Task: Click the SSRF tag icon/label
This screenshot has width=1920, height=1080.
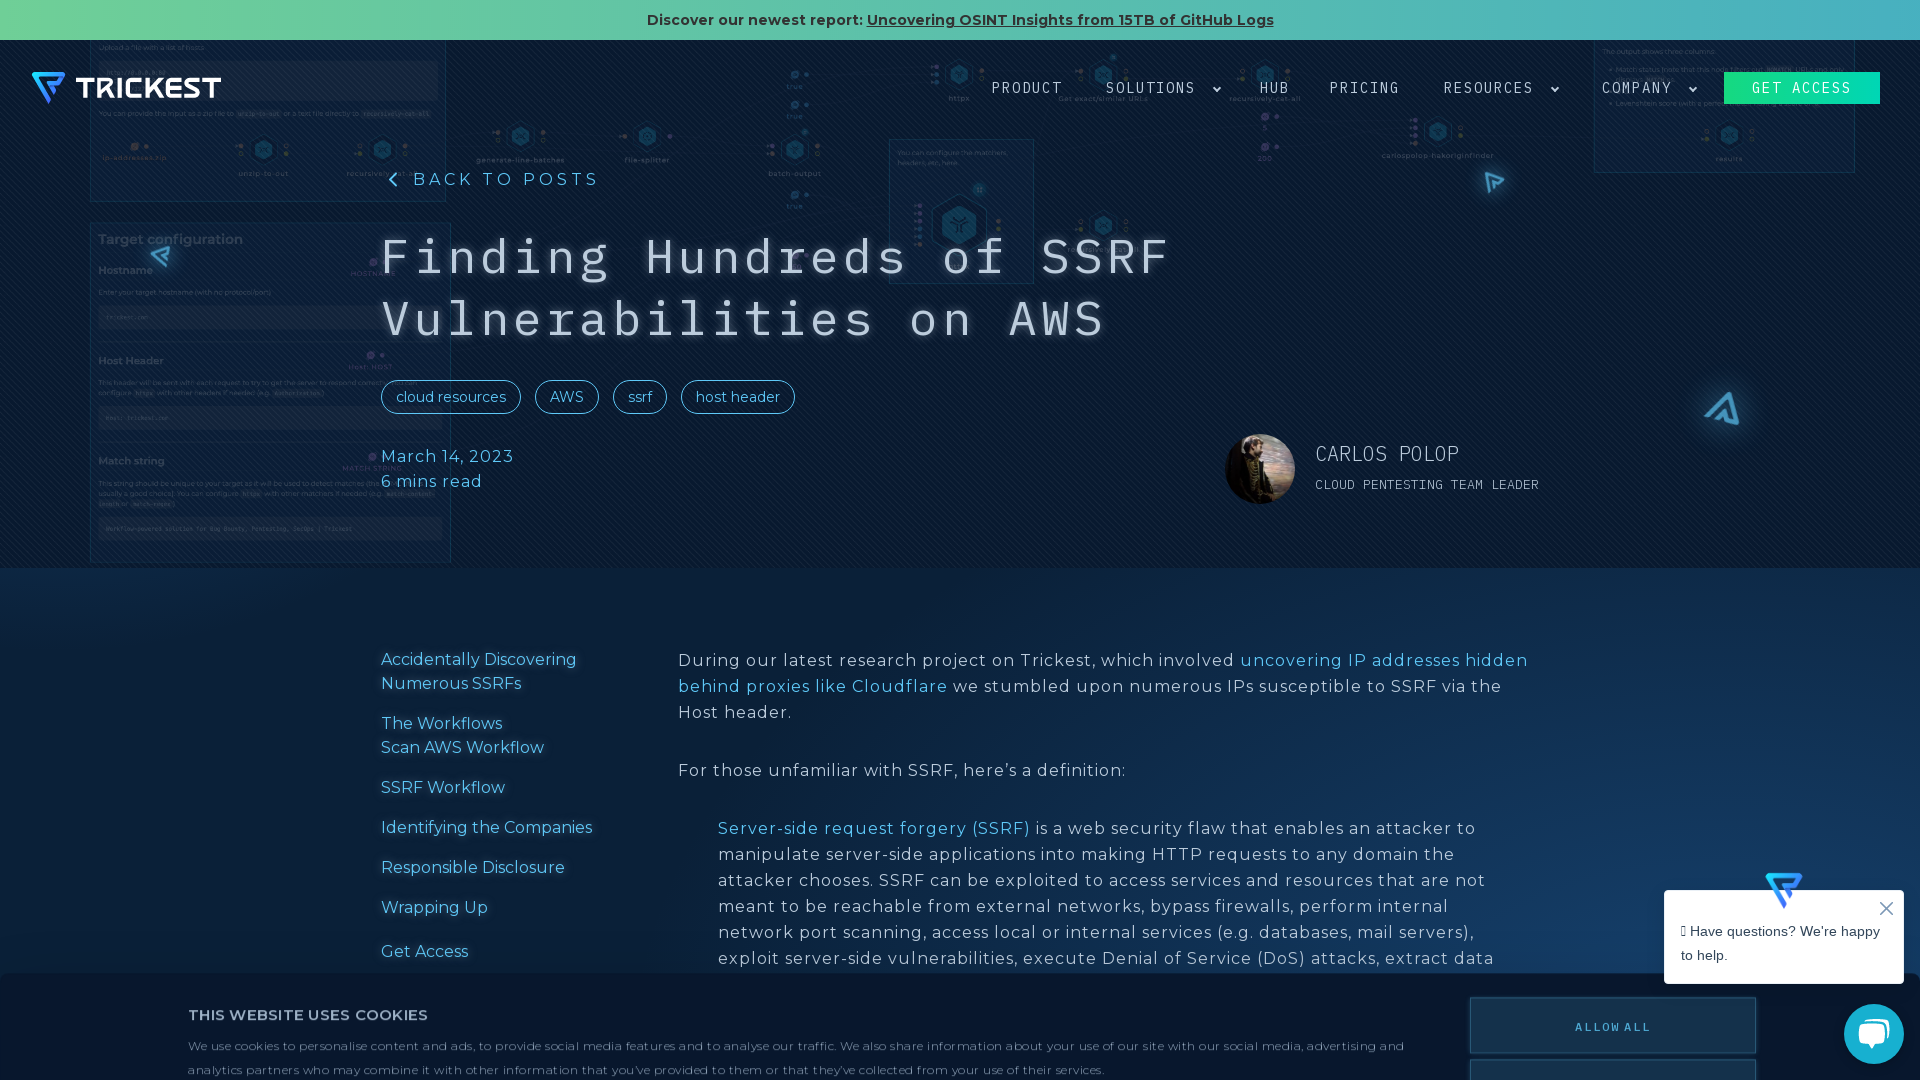Action: (x=640, y=397)
